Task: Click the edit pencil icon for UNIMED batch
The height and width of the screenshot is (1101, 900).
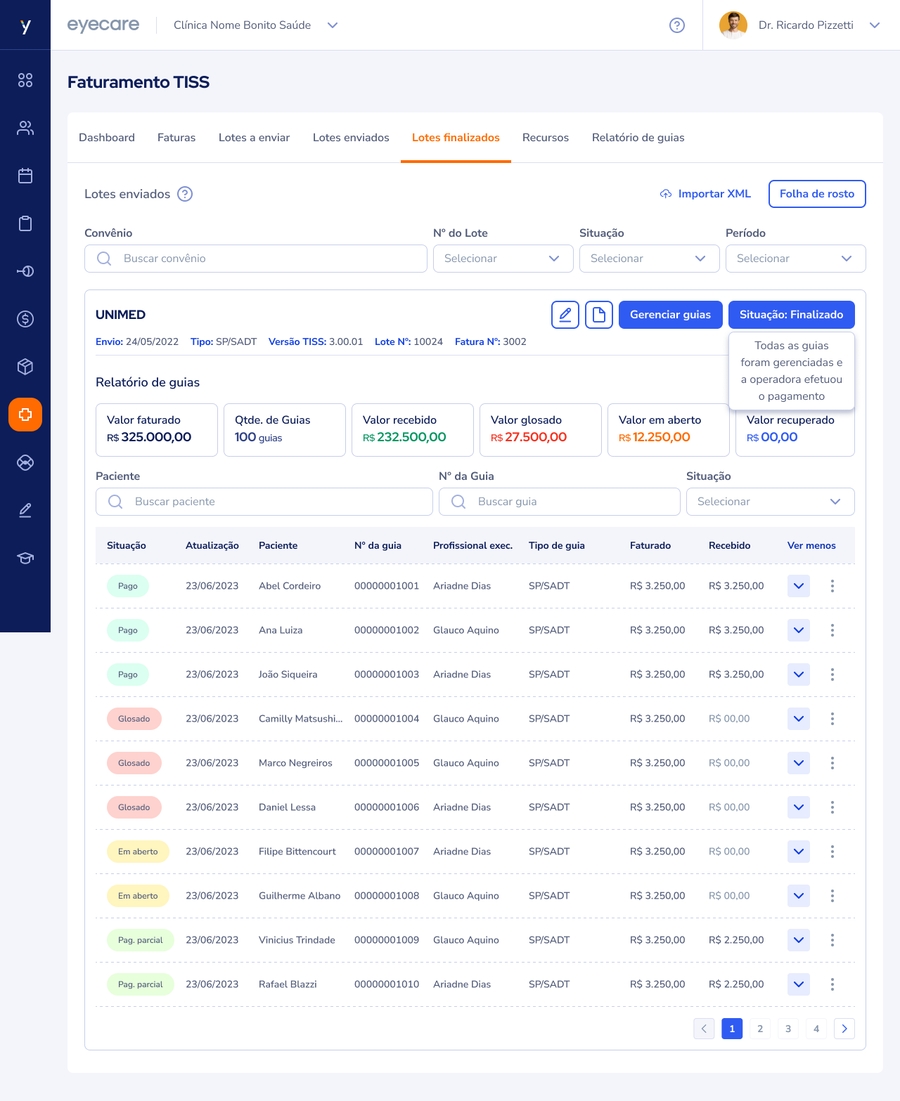Action: 565,315
